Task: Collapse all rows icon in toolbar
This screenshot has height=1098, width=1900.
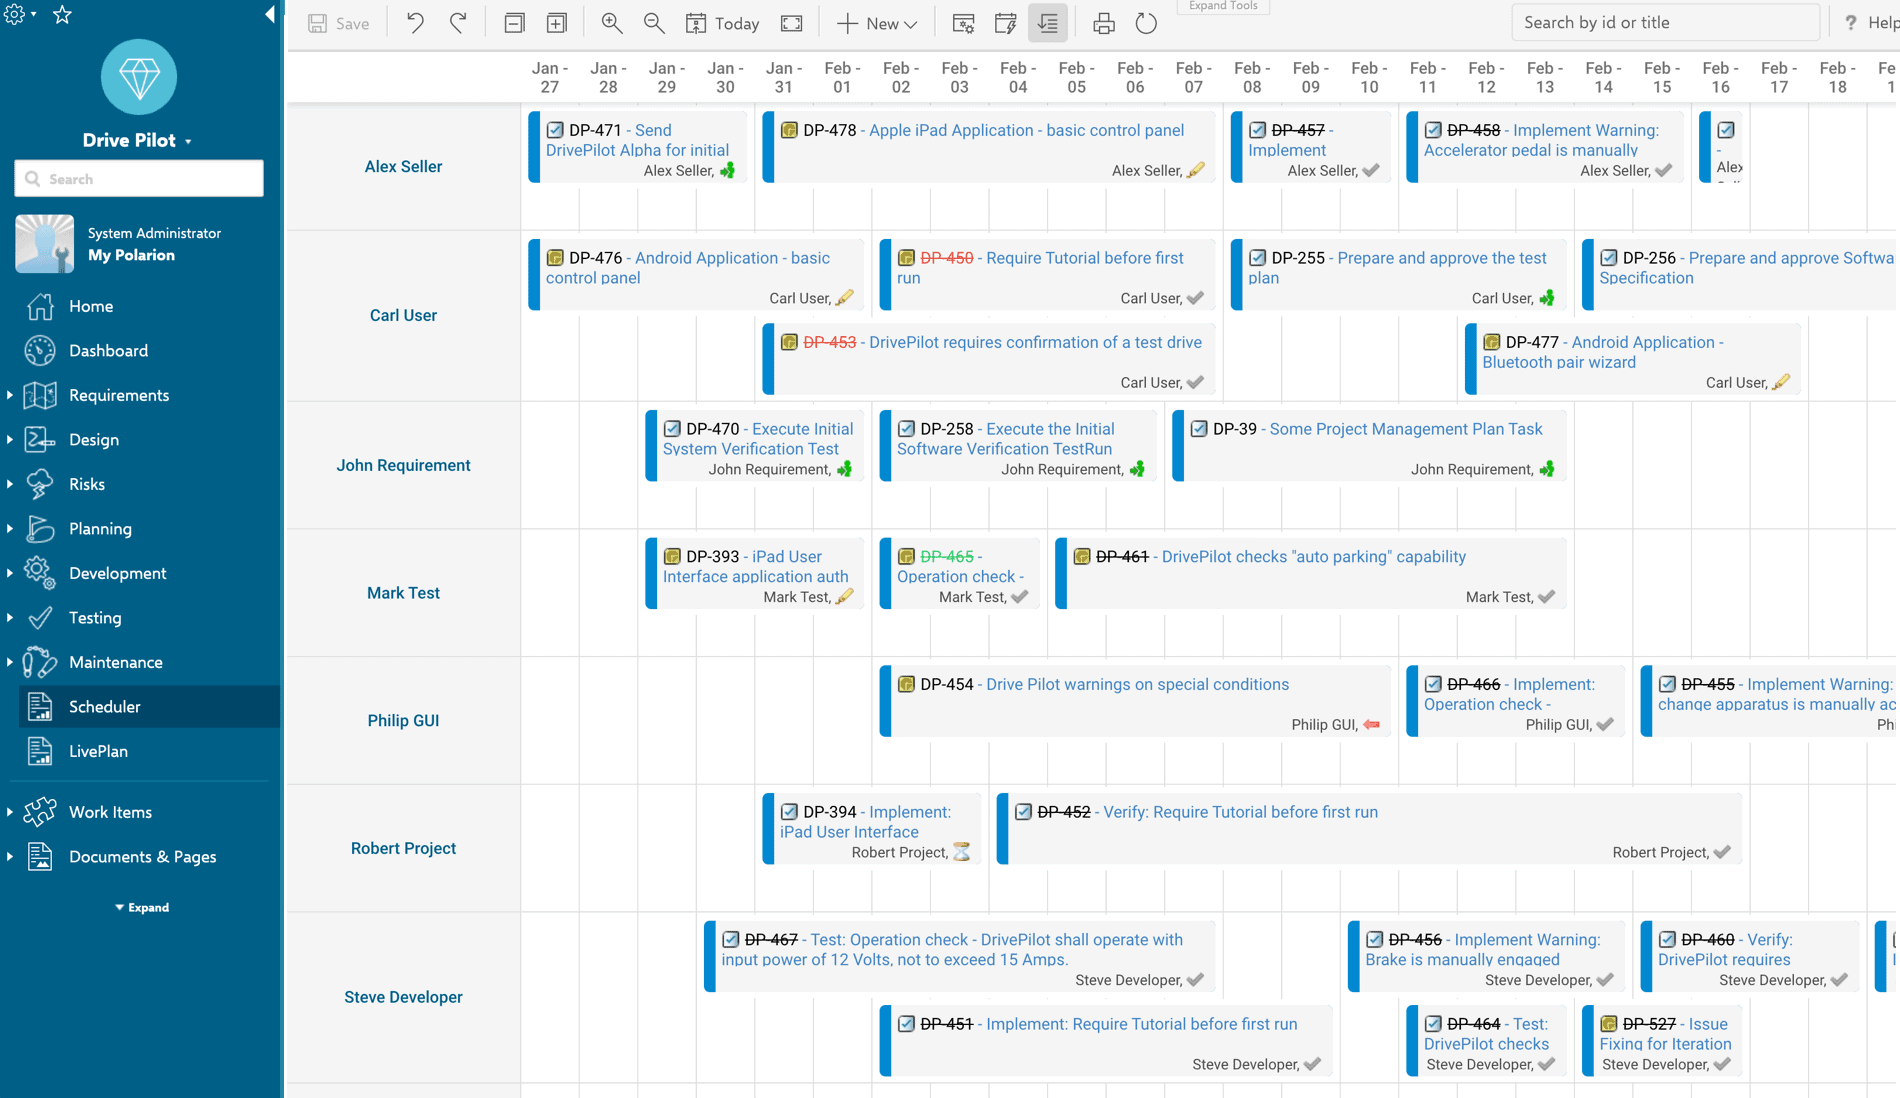Action: pos(514,23)
